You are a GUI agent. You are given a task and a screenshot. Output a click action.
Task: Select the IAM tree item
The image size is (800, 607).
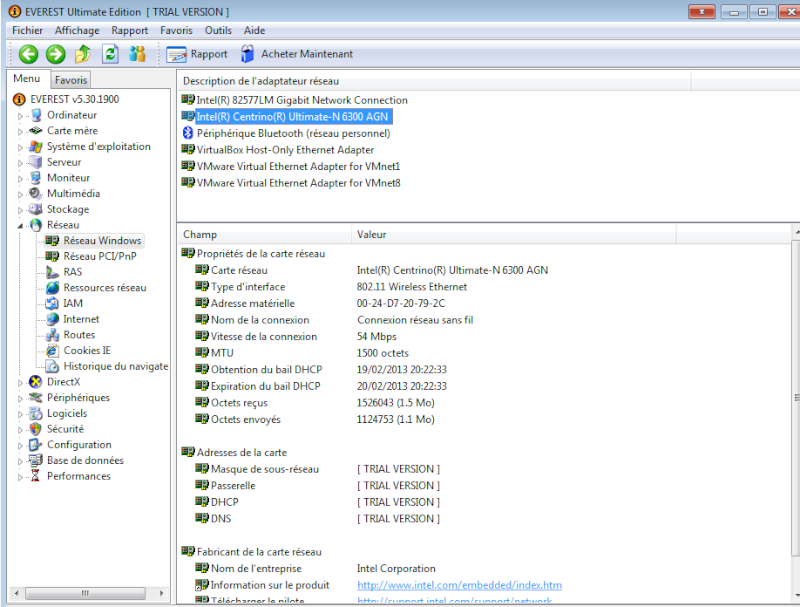click(x=73, y=304)
